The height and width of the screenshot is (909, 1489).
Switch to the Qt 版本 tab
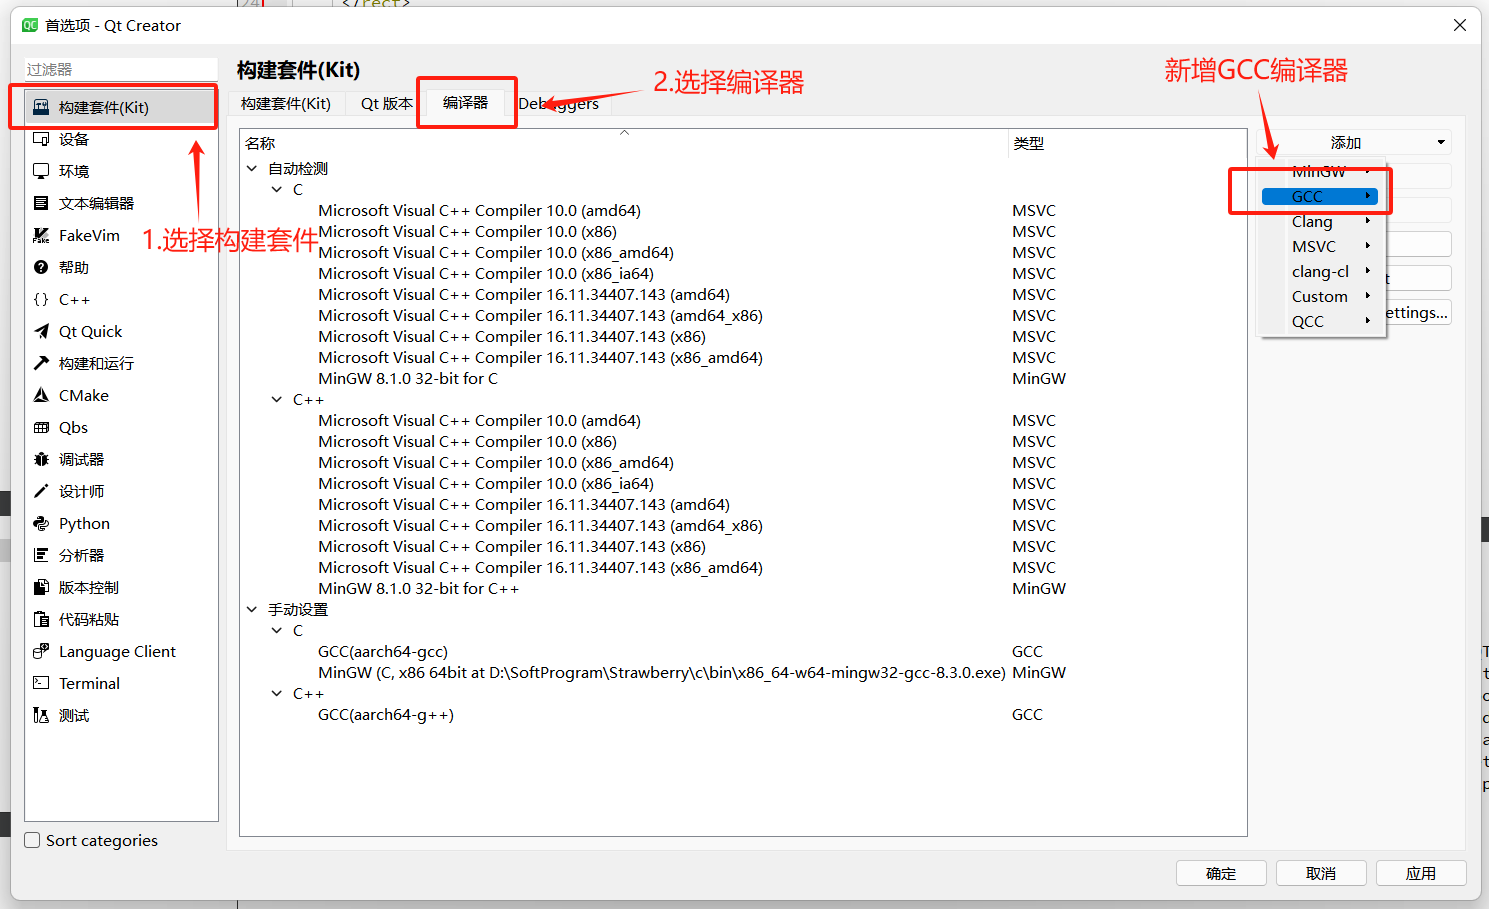click(x=386, y=103)
